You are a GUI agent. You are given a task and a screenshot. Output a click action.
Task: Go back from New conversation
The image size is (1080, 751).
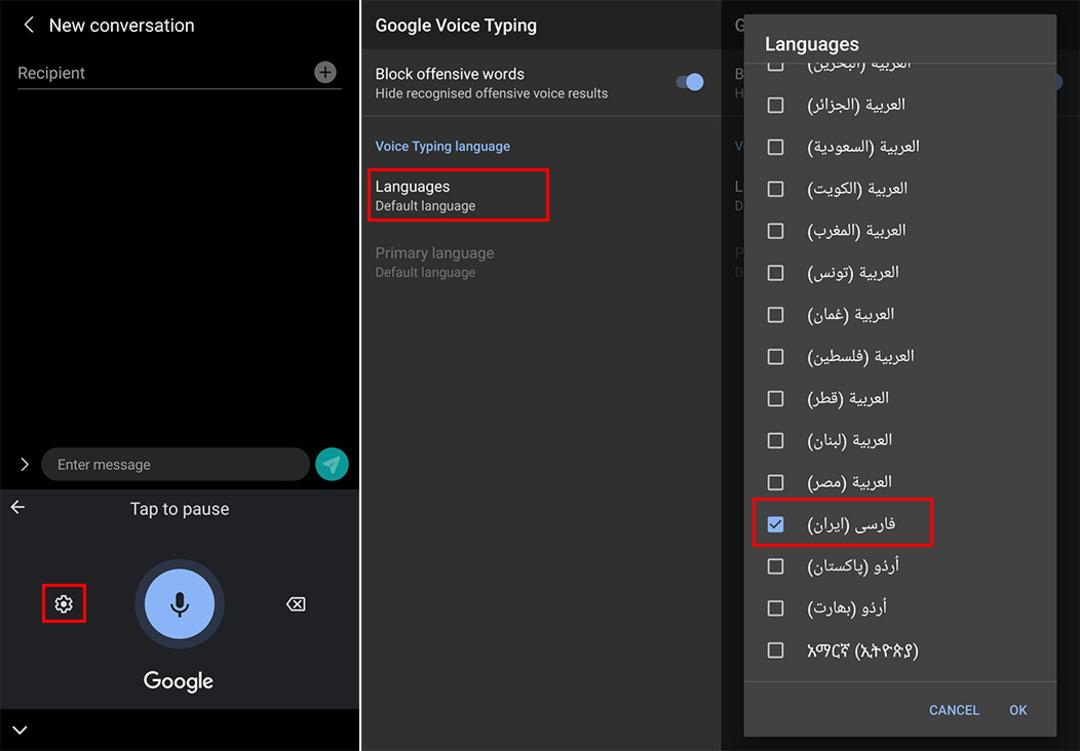point(29,25)
